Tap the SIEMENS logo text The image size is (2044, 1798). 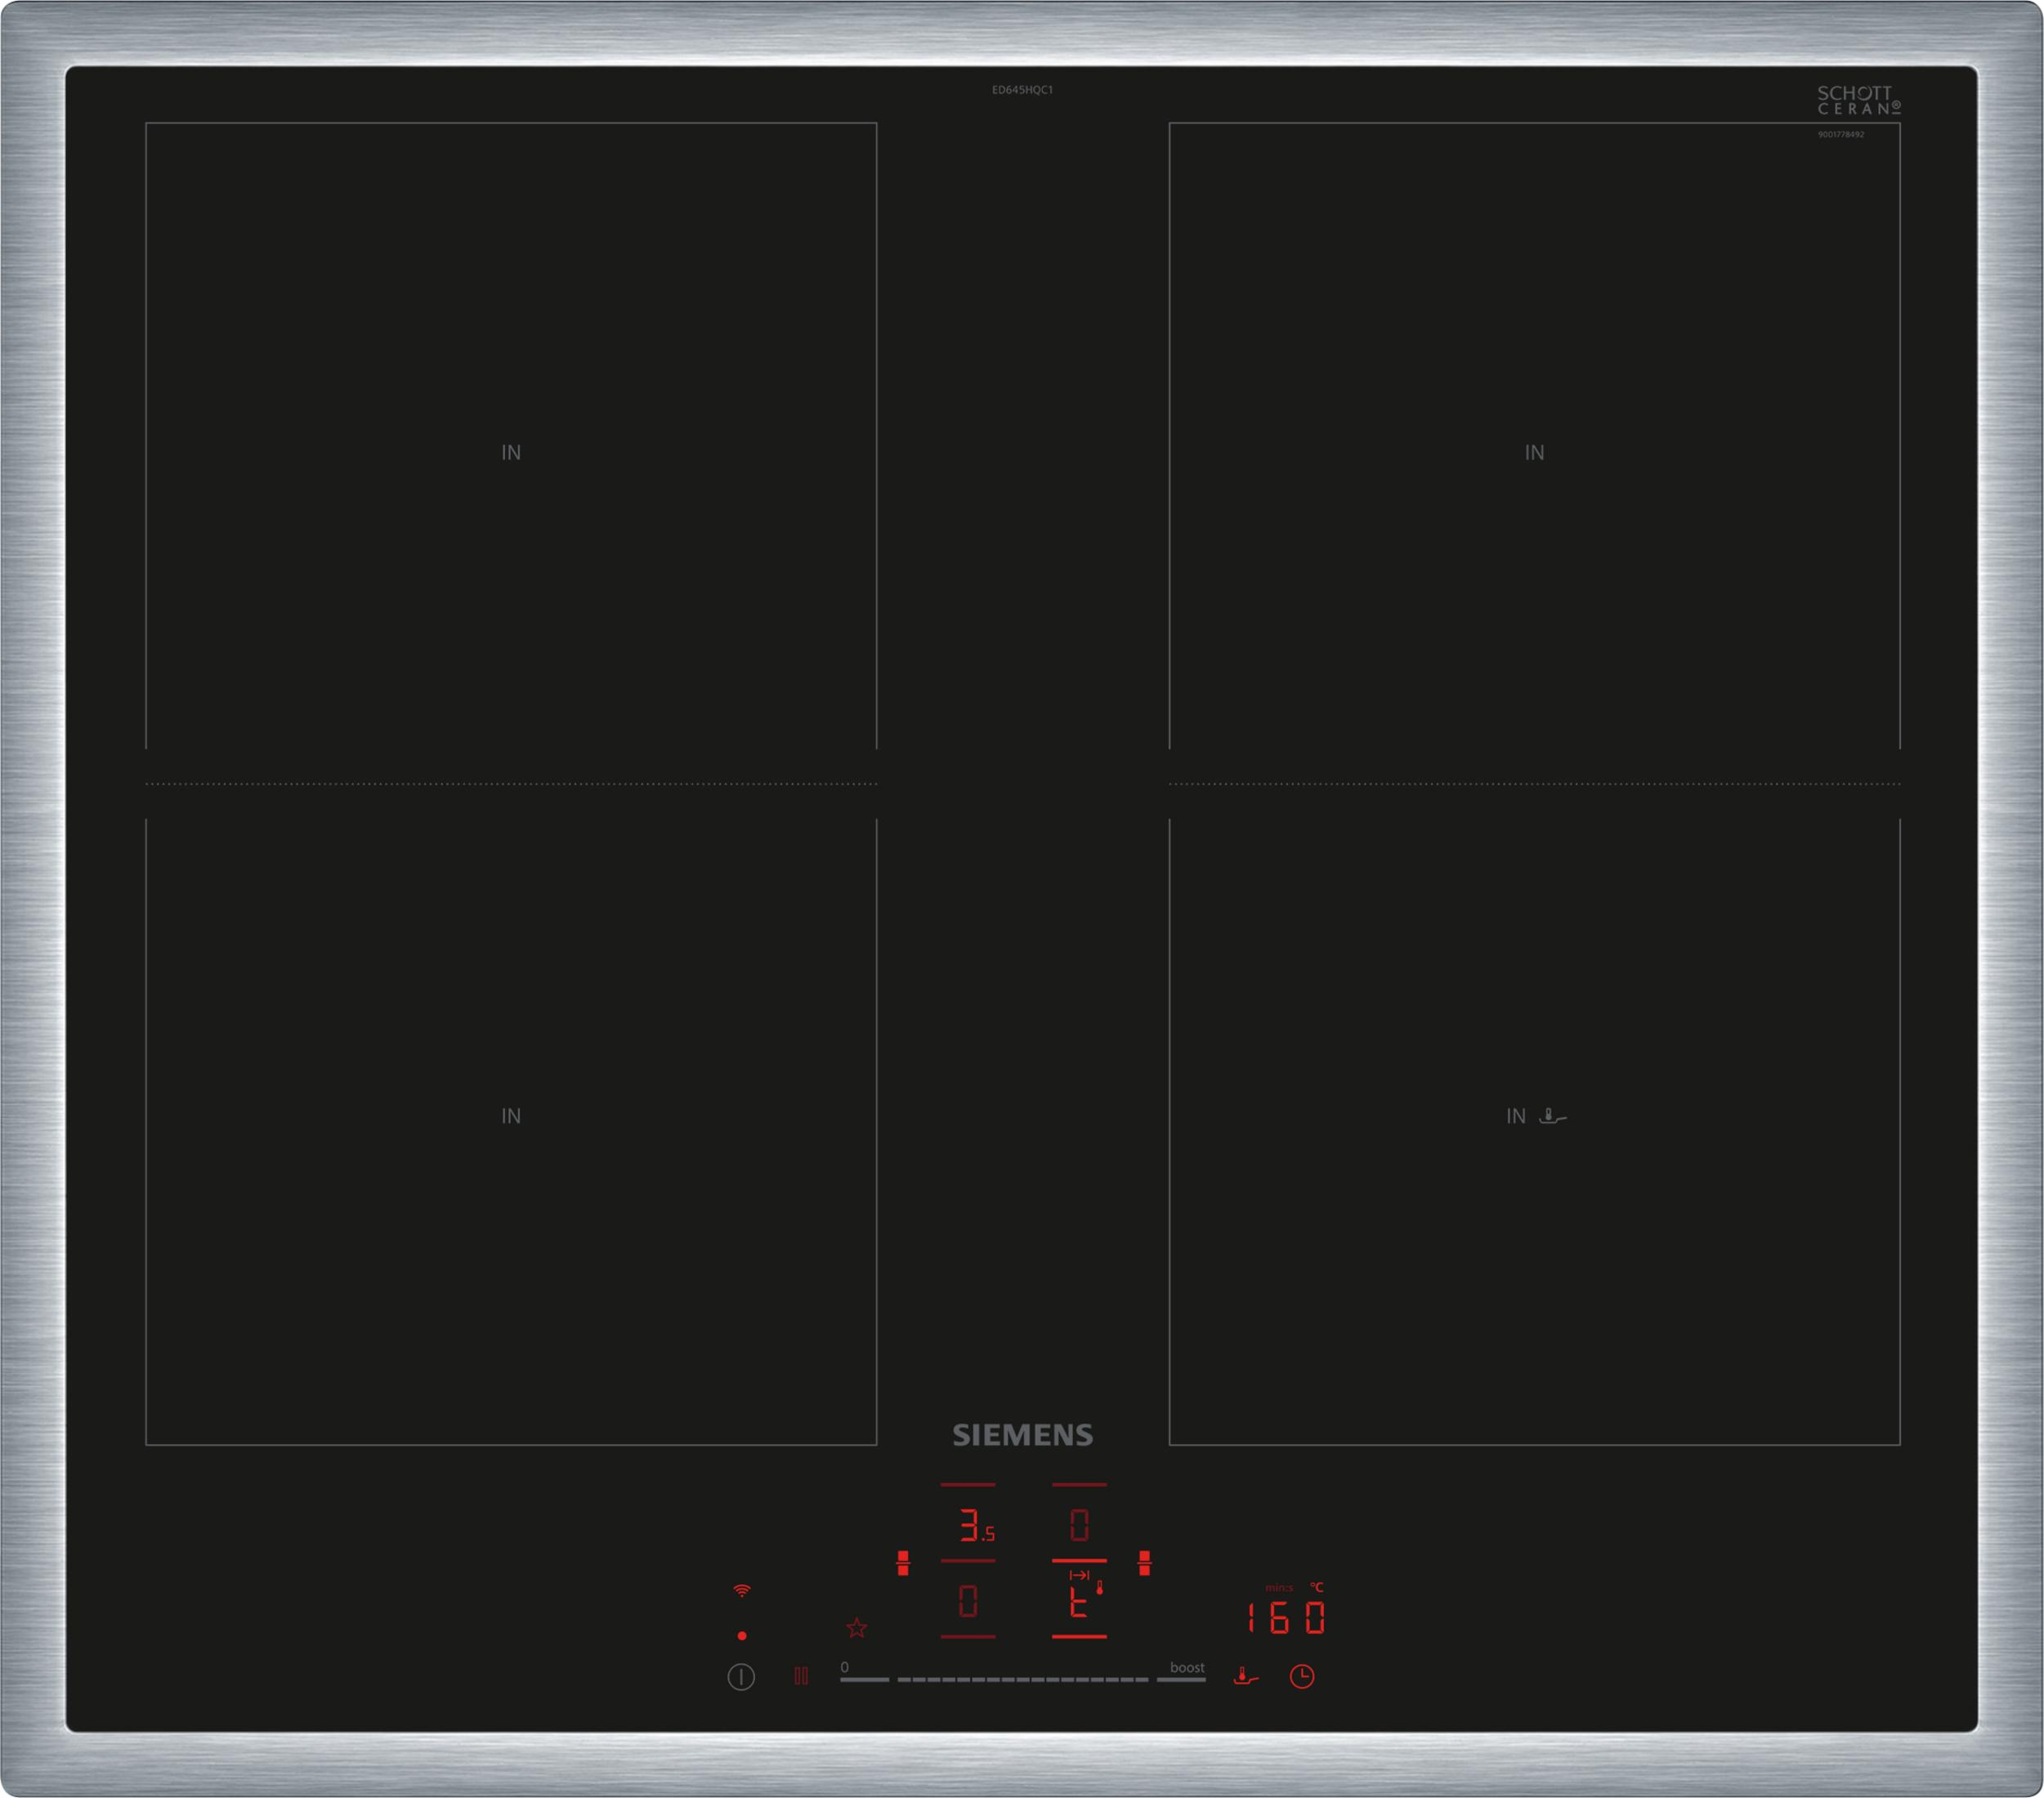pyautogui.click(x=1022, y=1435)
